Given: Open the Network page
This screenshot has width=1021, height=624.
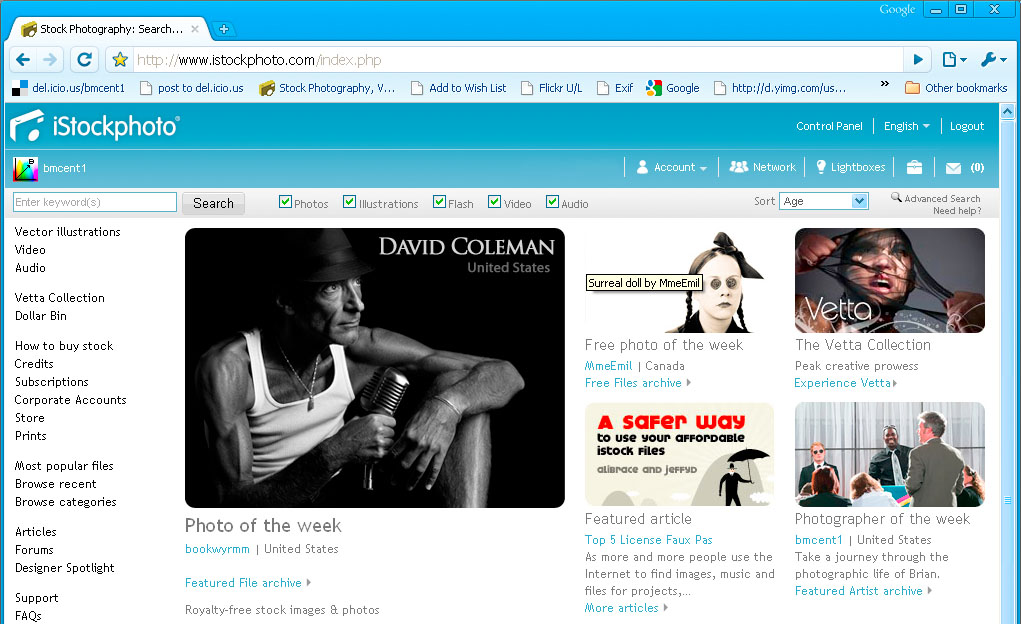Looking at the screenshot, I should [762, 167].
